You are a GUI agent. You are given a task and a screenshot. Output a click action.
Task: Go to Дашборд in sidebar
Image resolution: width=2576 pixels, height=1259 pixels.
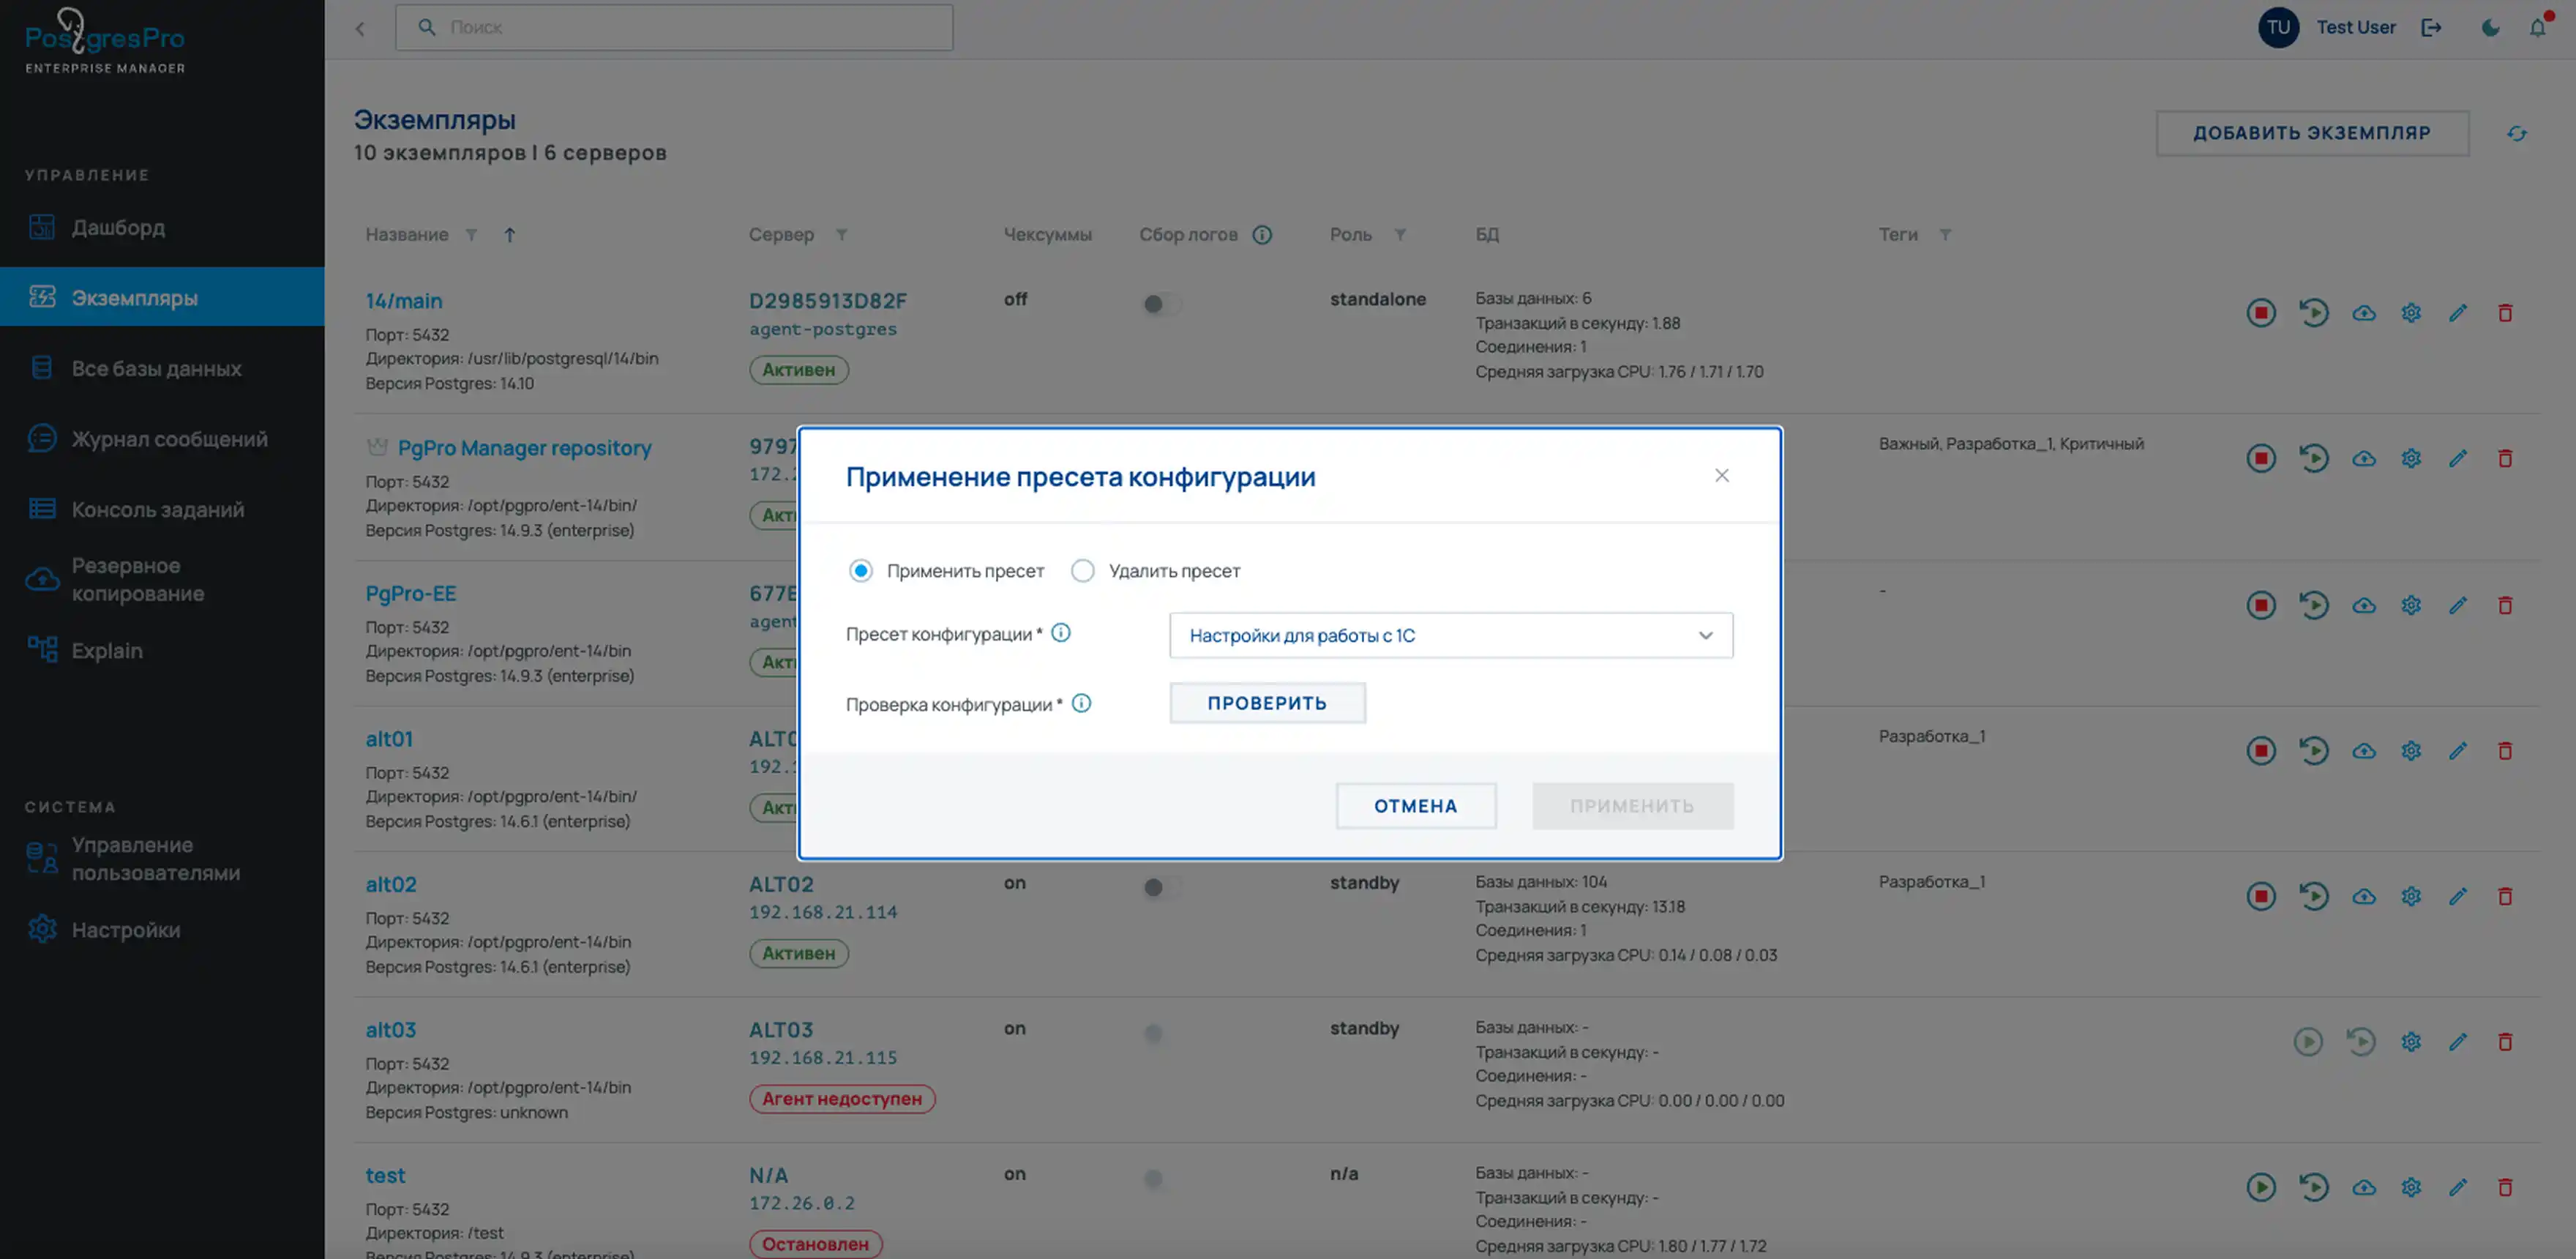[x=118, y=228]
